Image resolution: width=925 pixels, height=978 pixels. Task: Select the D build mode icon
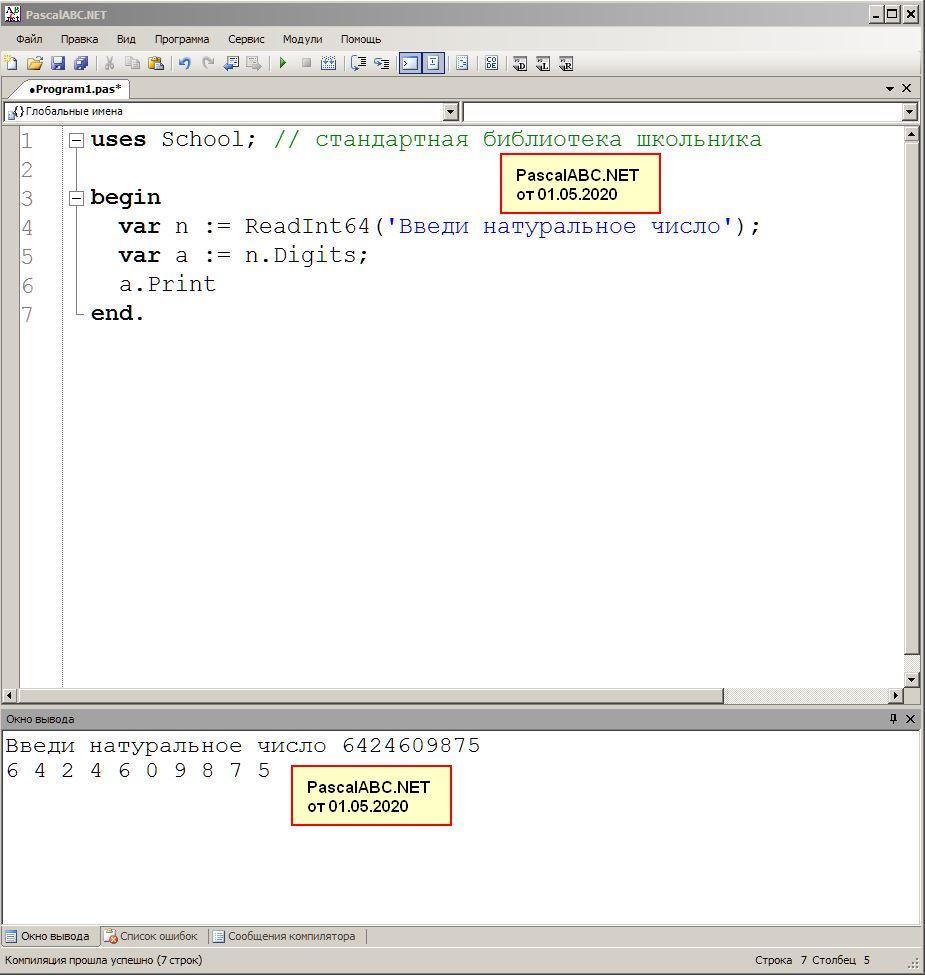pos(520,63)
